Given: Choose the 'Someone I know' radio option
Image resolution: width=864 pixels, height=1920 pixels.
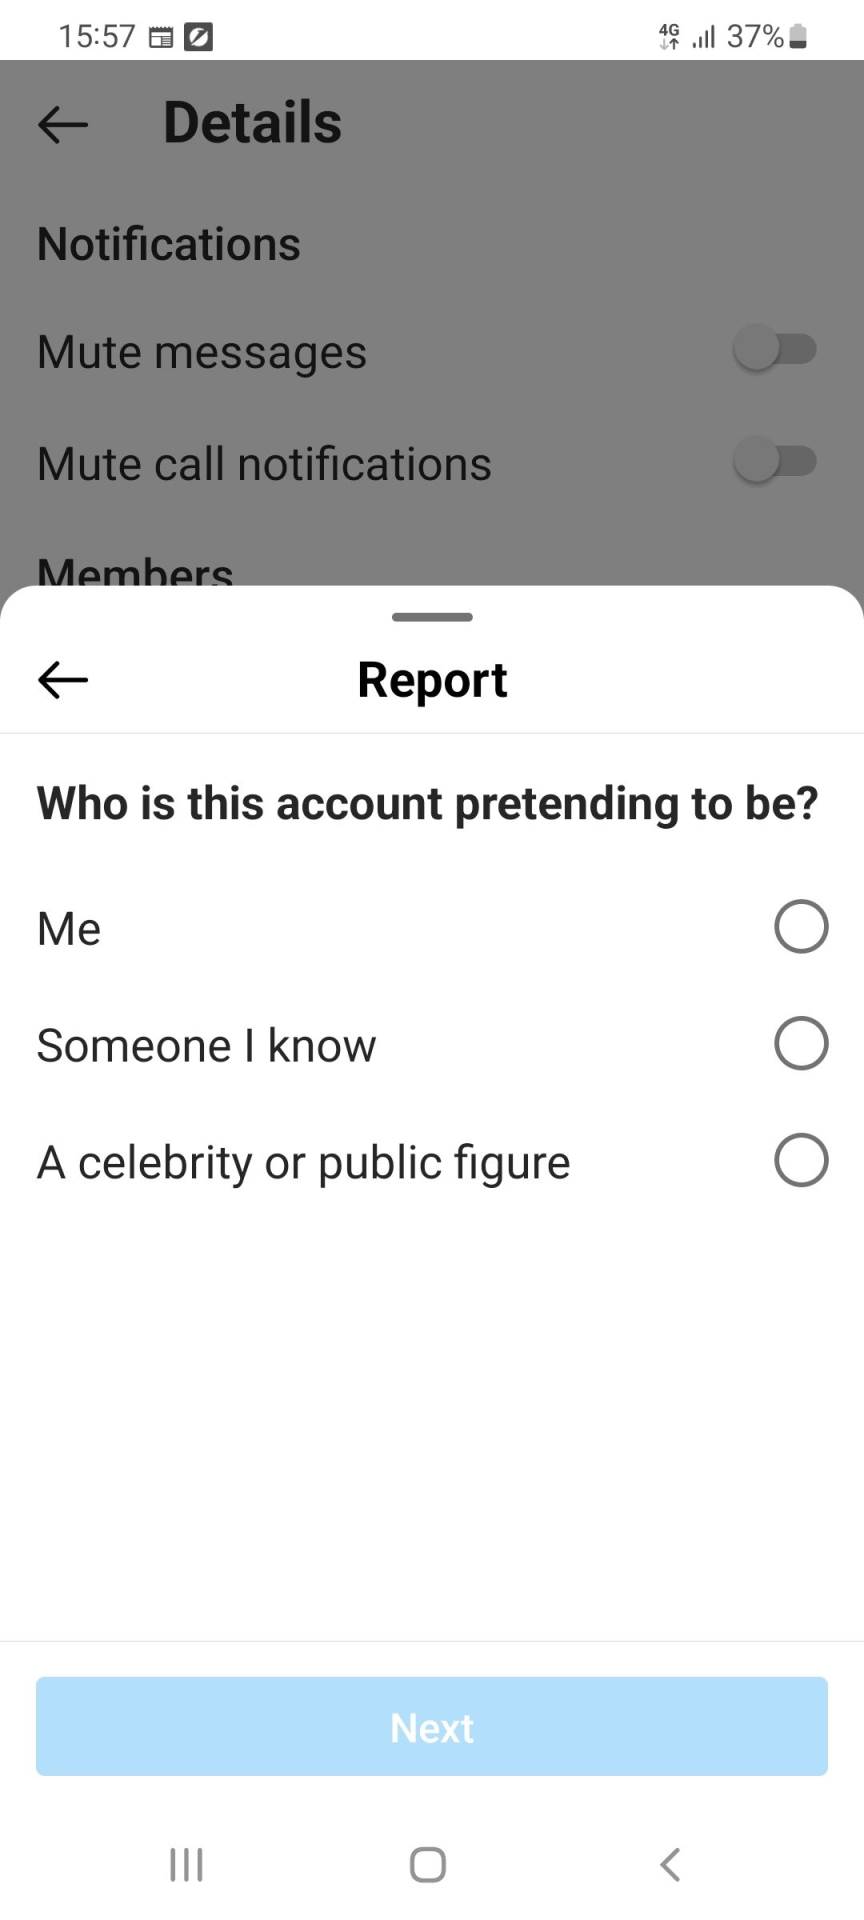Looking at the screenshot, I should point(801,1044).
